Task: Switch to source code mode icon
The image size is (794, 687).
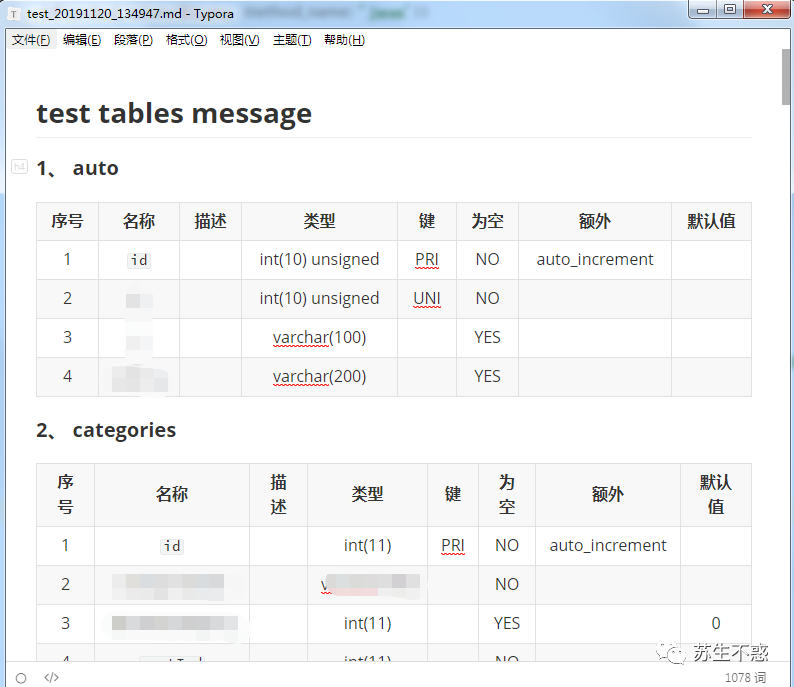Action: [x=51, y=677]
